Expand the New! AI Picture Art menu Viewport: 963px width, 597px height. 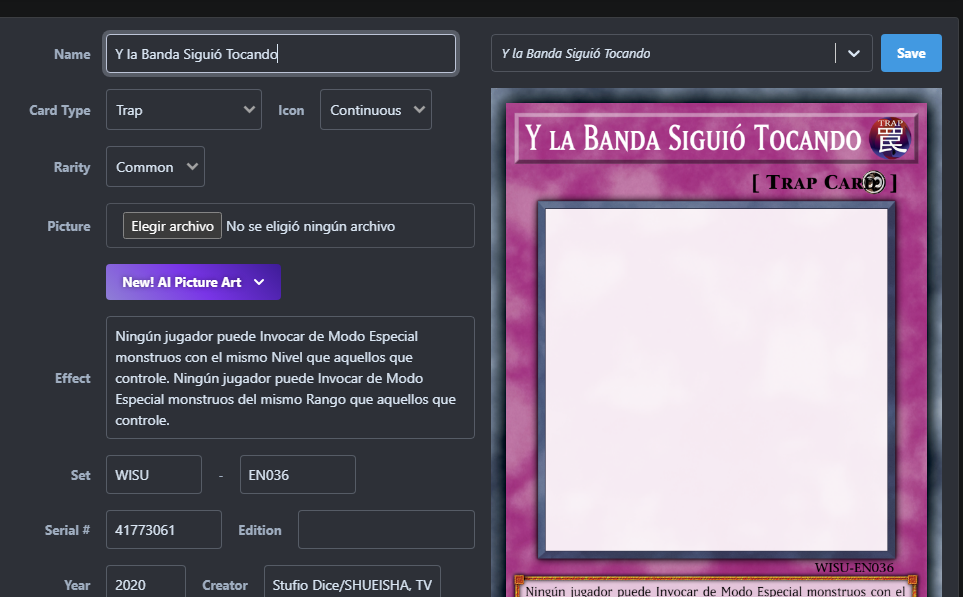tap(193, 282)
